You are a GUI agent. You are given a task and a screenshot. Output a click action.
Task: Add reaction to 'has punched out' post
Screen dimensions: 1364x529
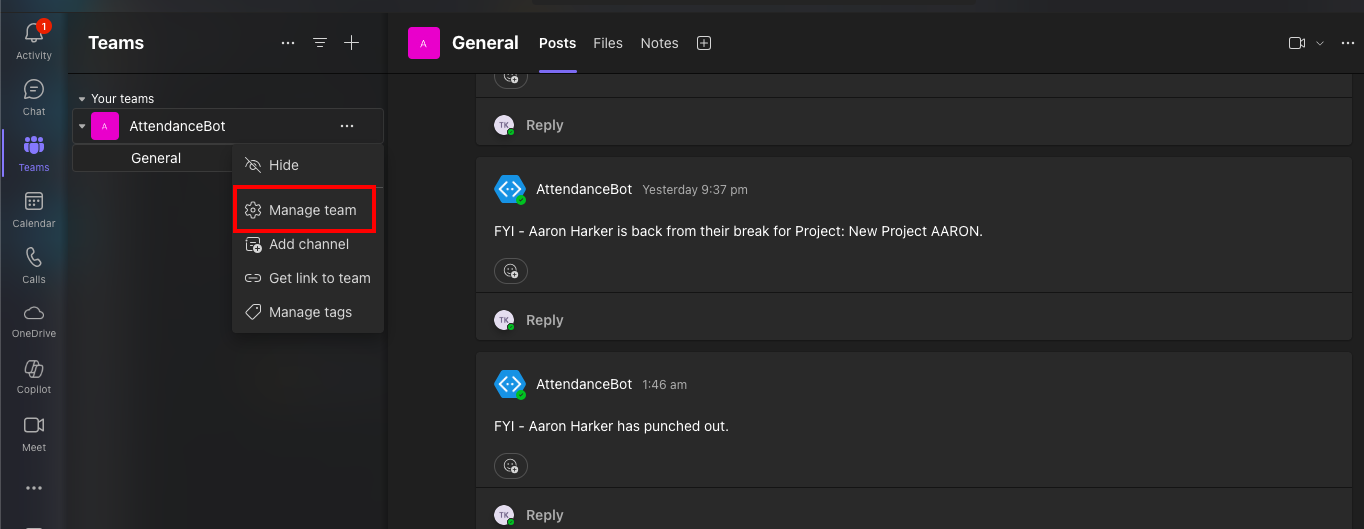pos(511,465)
